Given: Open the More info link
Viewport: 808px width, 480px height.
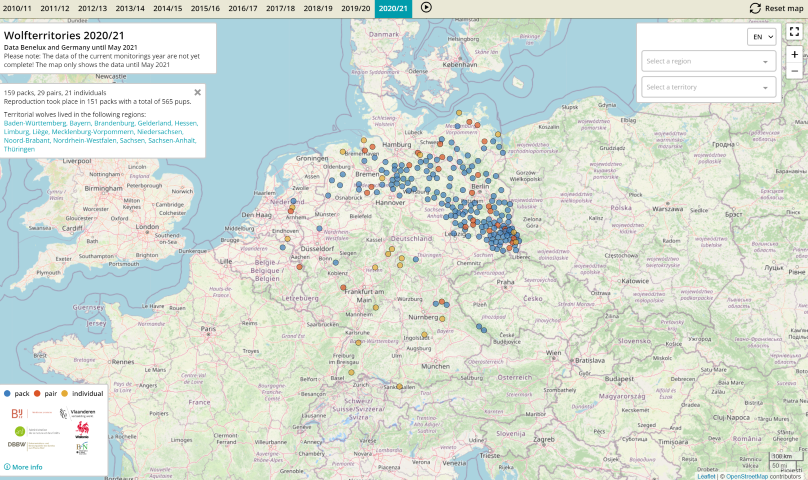Looking at the screenshot, I should [23, 467].
